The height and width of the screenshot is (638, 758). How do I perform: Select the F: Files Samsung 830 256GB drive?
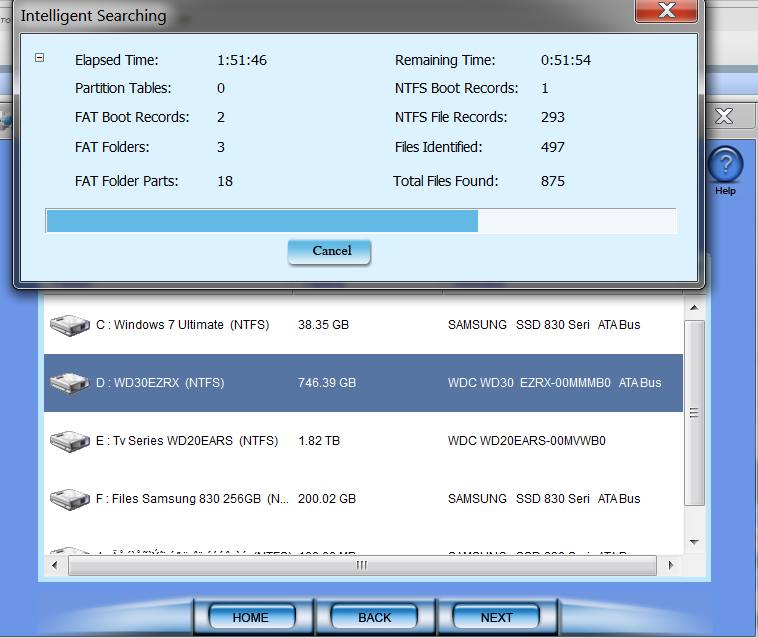(x=363, y=499)
